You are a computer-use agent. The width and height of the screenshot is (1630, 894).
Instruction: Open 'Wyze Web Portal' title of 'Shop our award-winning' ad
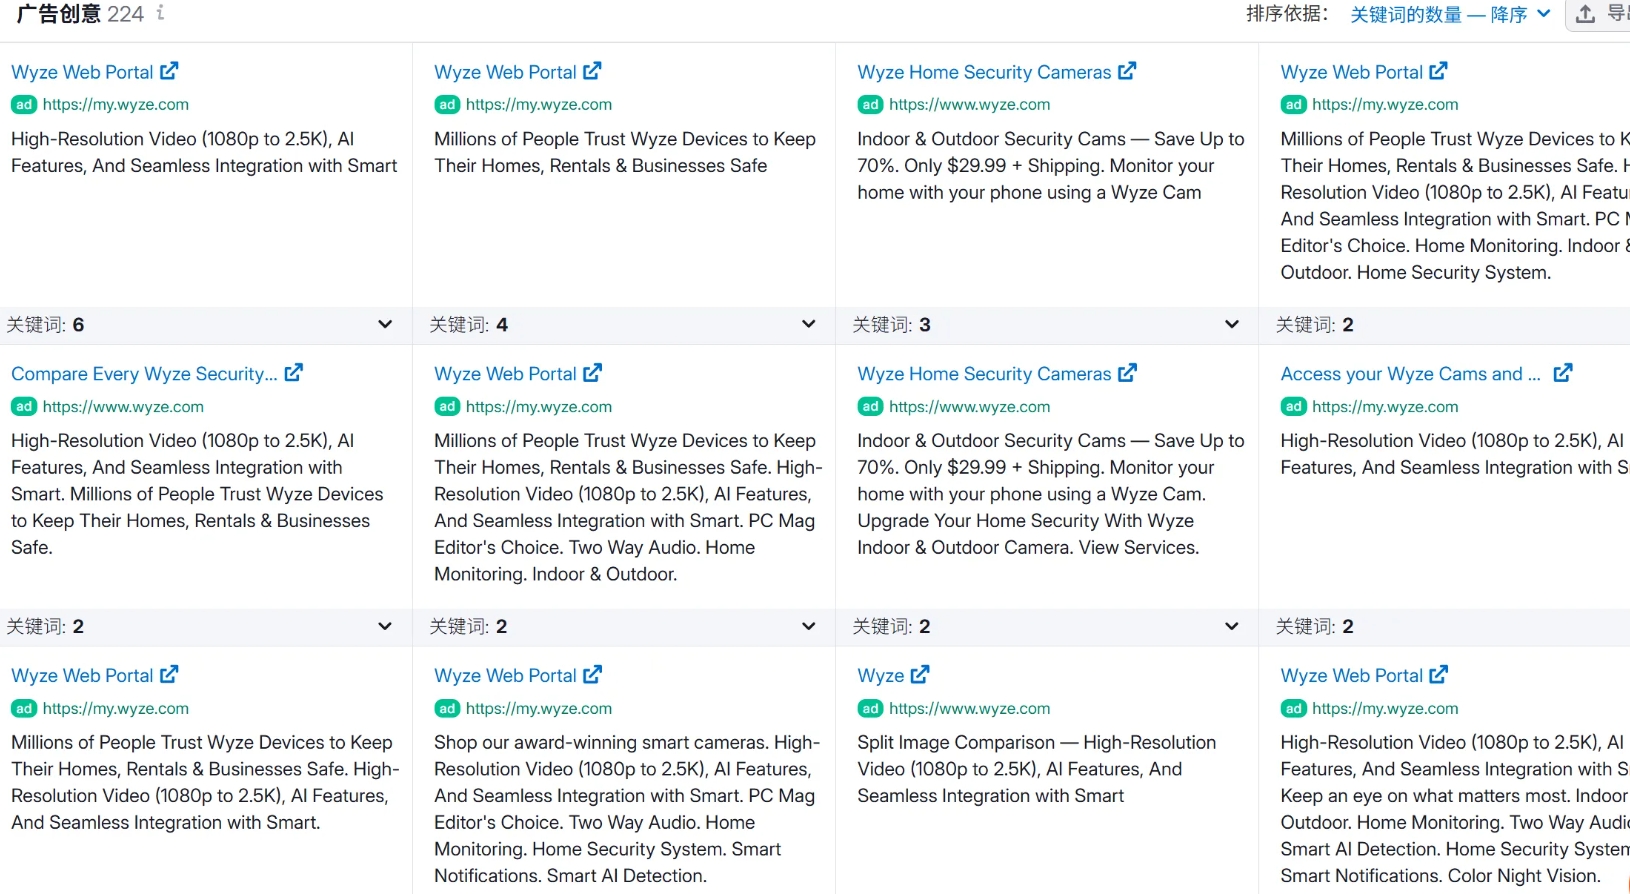(x=505, y=676)
